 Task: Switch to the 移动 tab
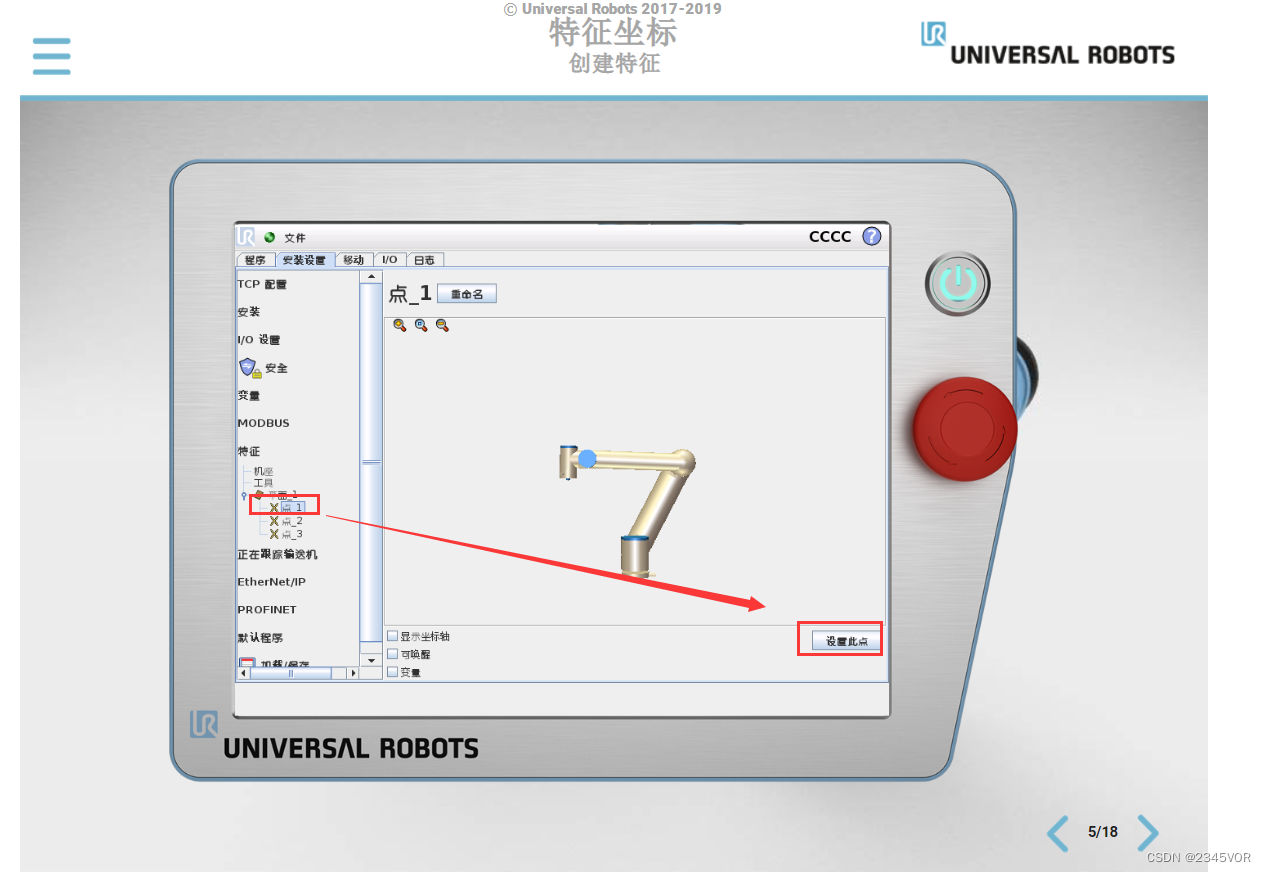point(355,260)
